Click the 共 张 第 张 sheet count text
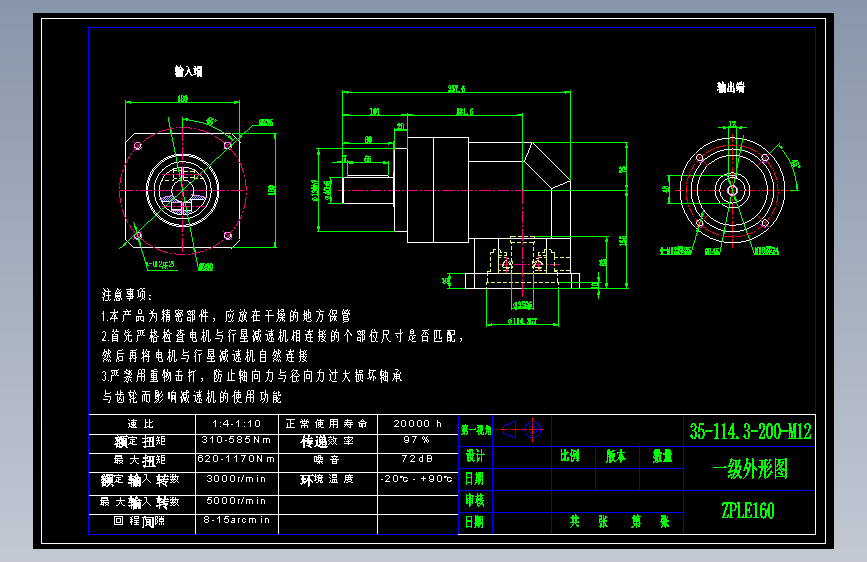 tap(619, 522)
